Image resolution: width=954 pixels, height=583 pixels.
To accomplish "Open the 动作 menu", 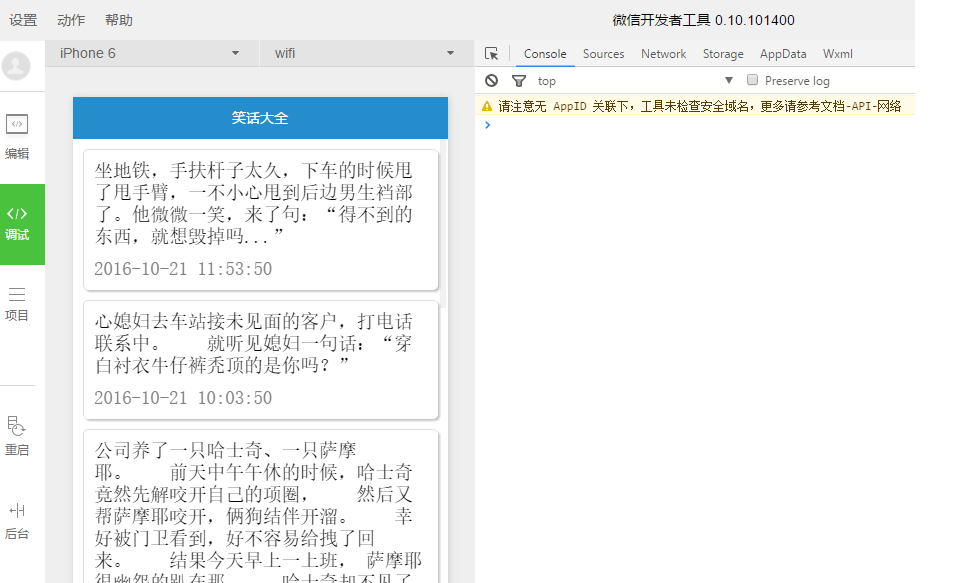I will [x=71, y=20].
